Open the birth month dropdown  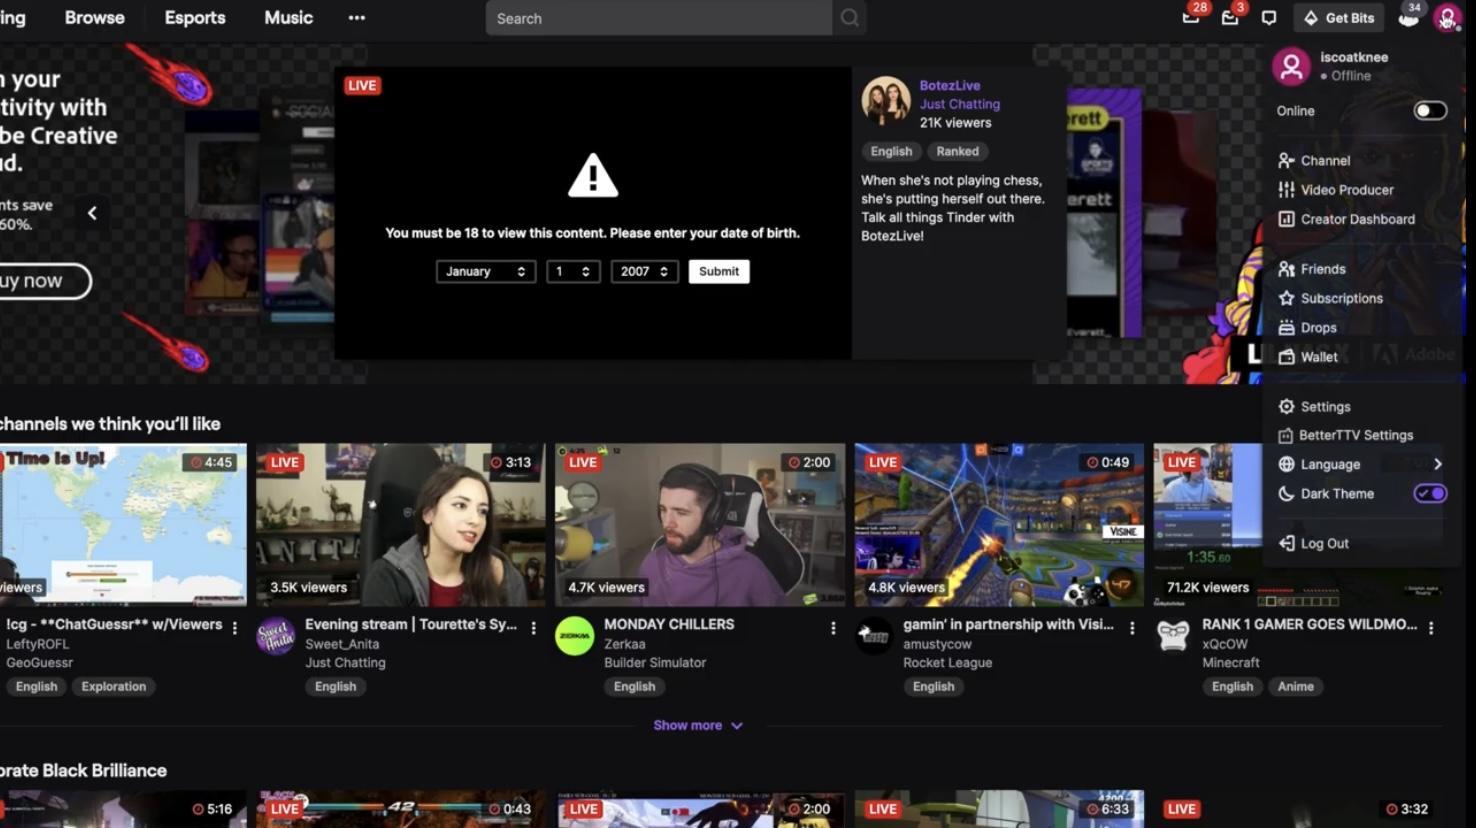click(x=486, y=272)
